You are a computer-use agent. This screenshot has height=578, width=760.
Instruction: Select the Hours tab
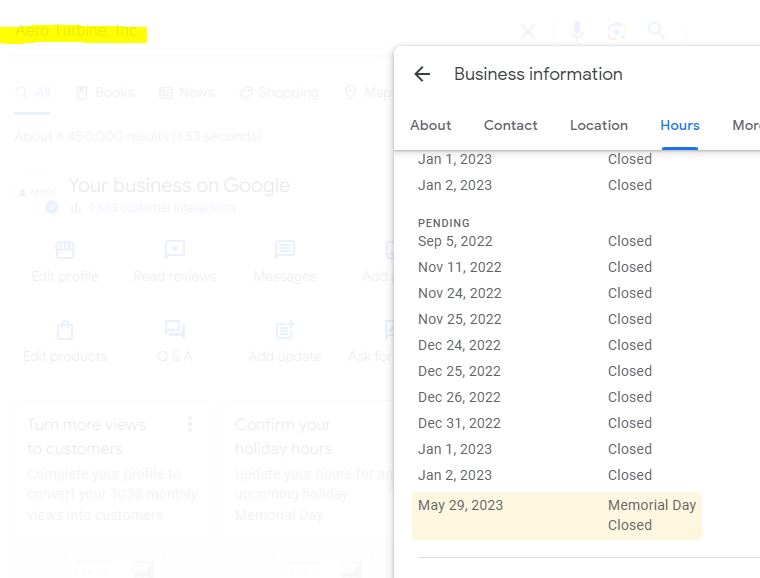[x=680, y=125]
